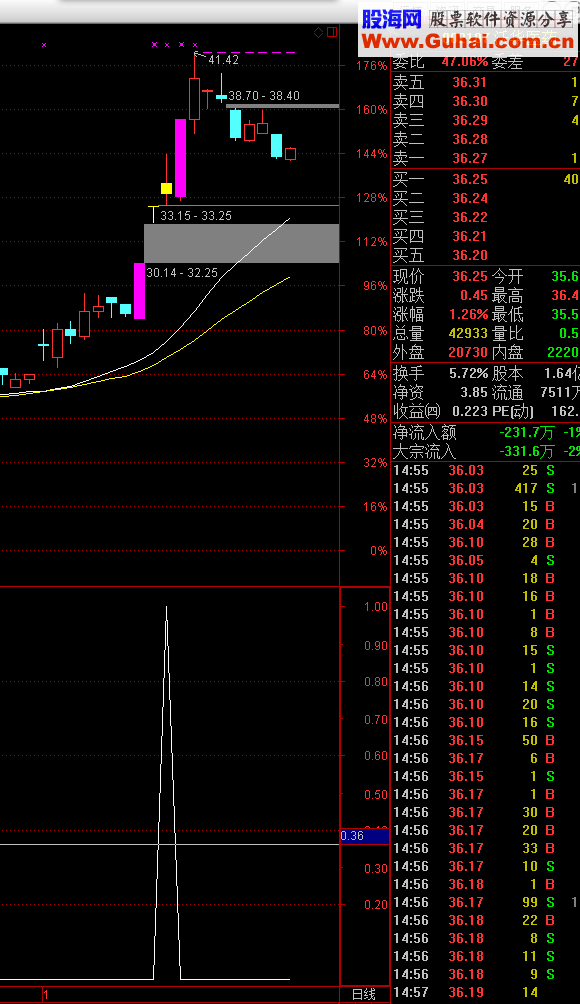This screenshot has width=580, height=1004.
Task: Select the 卖四 36.30 ask row
Action: 485,101
